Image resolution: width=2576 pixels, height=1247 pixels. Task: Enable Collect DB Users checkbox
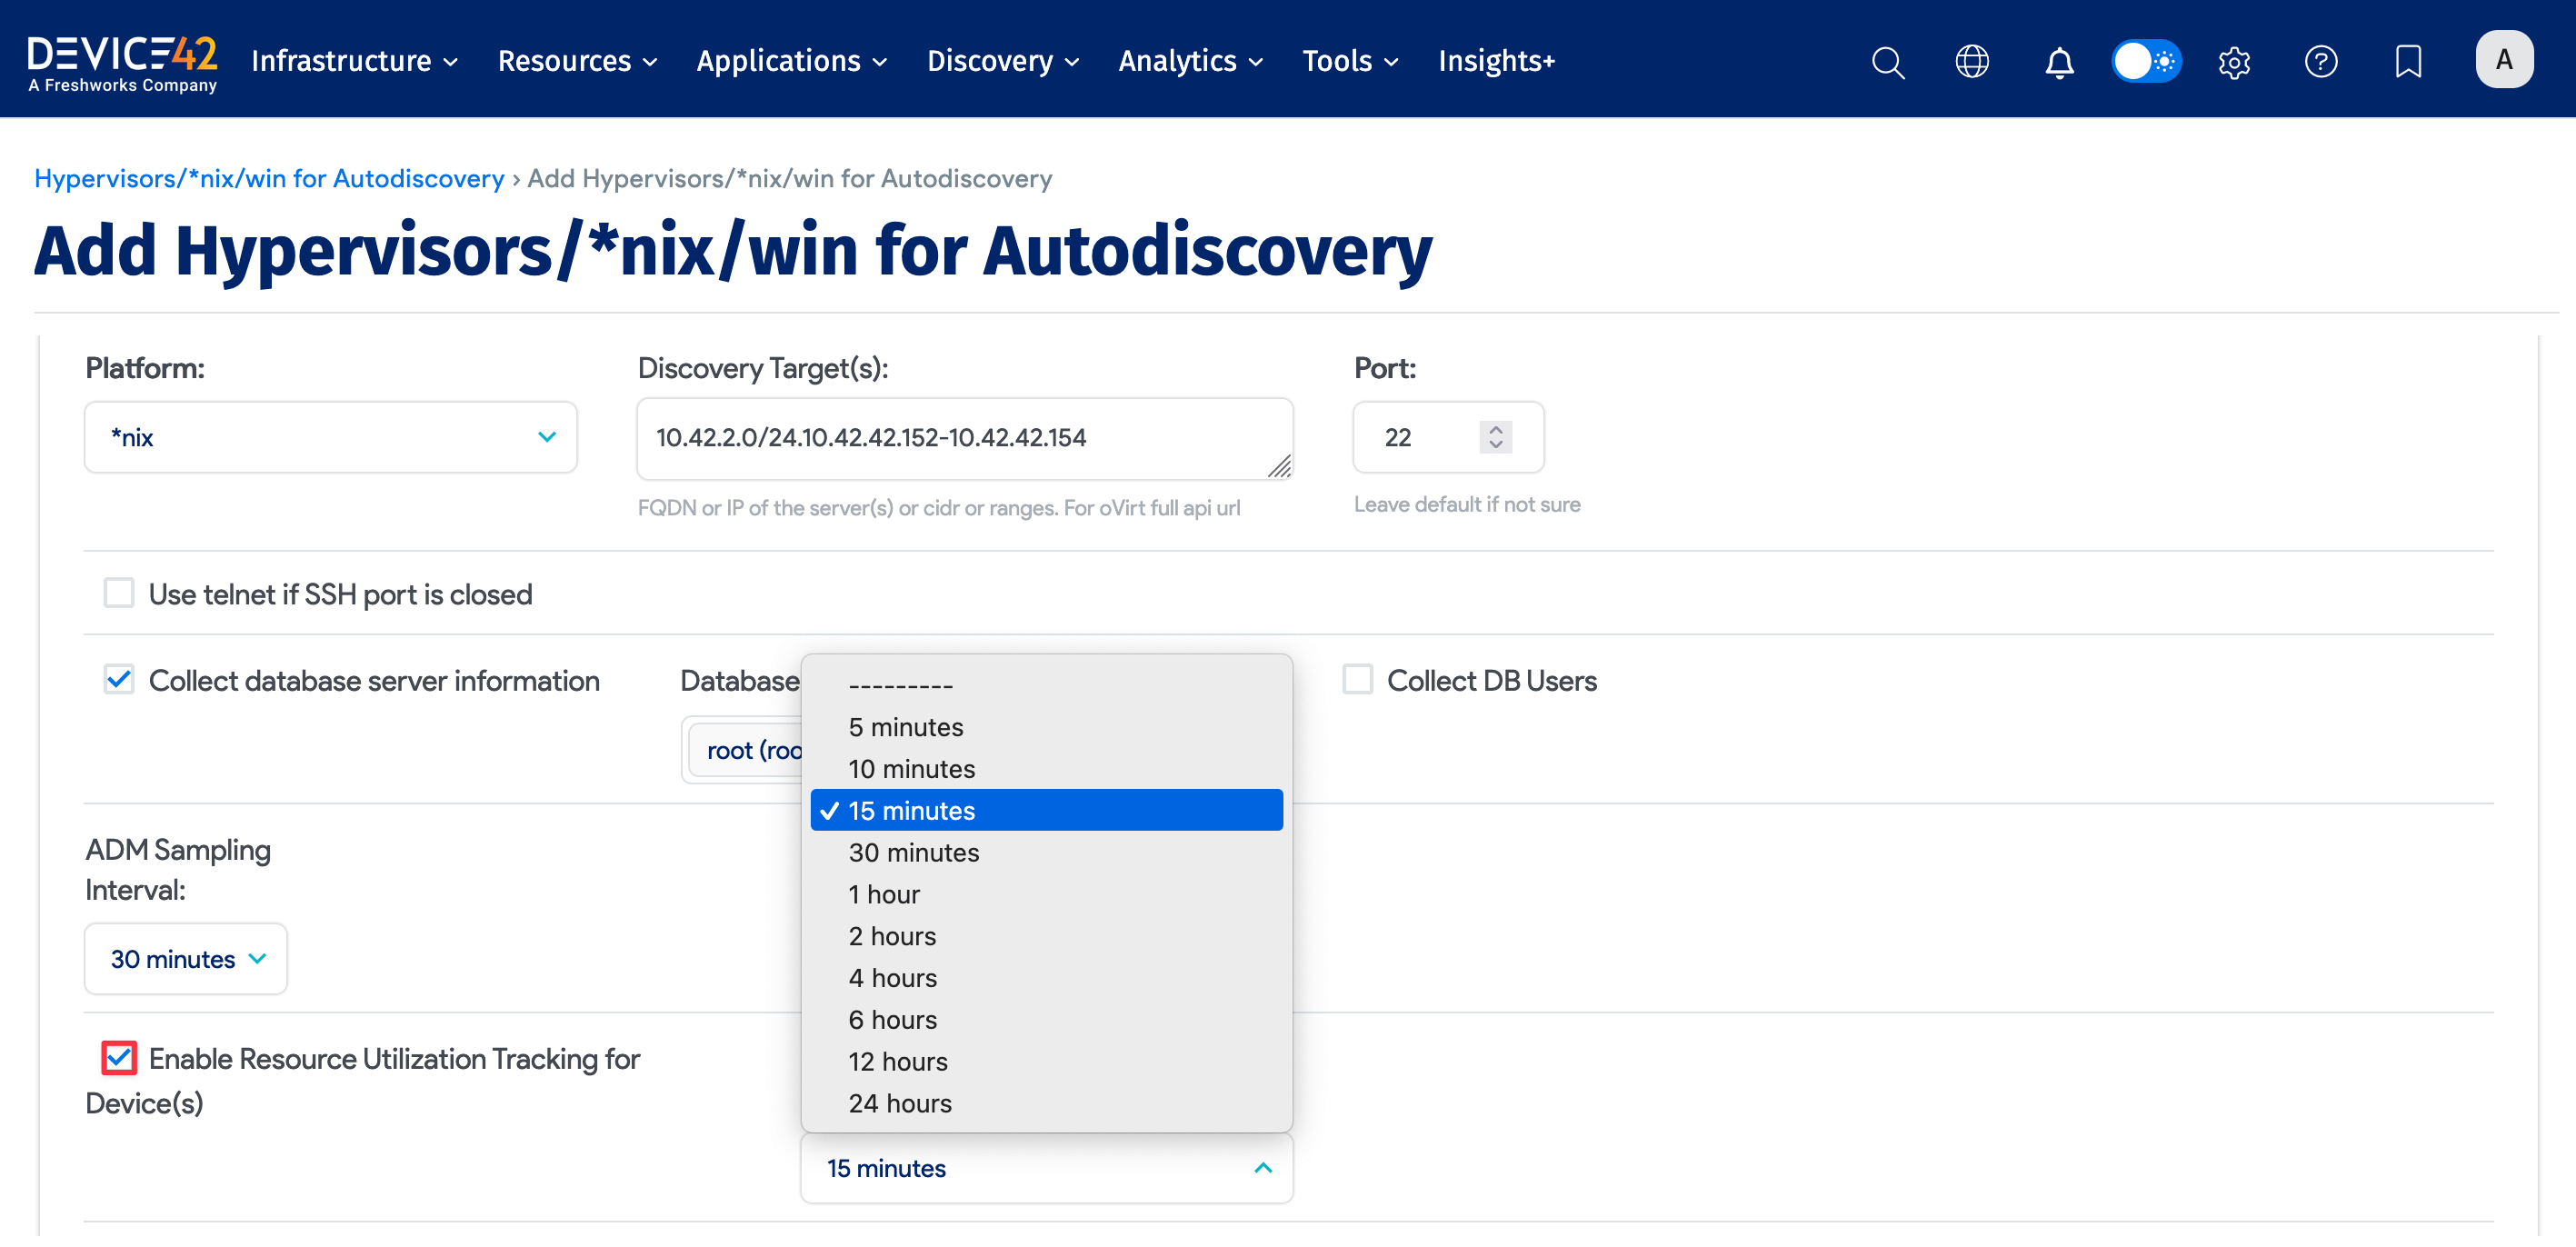[1357, 679]
